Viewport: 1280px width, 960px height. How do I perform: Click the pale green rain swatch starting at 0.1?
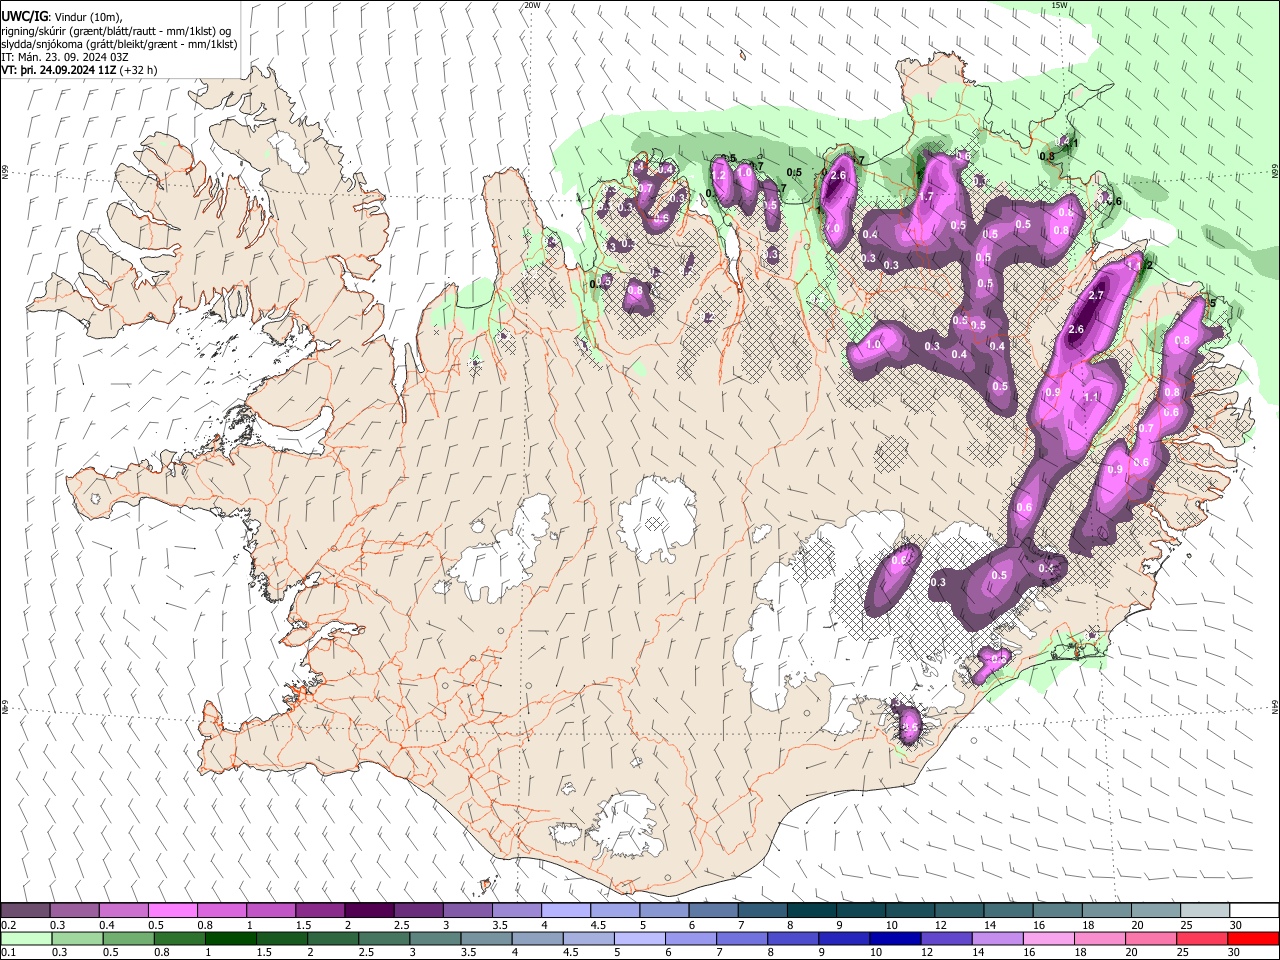coord(25,938)
